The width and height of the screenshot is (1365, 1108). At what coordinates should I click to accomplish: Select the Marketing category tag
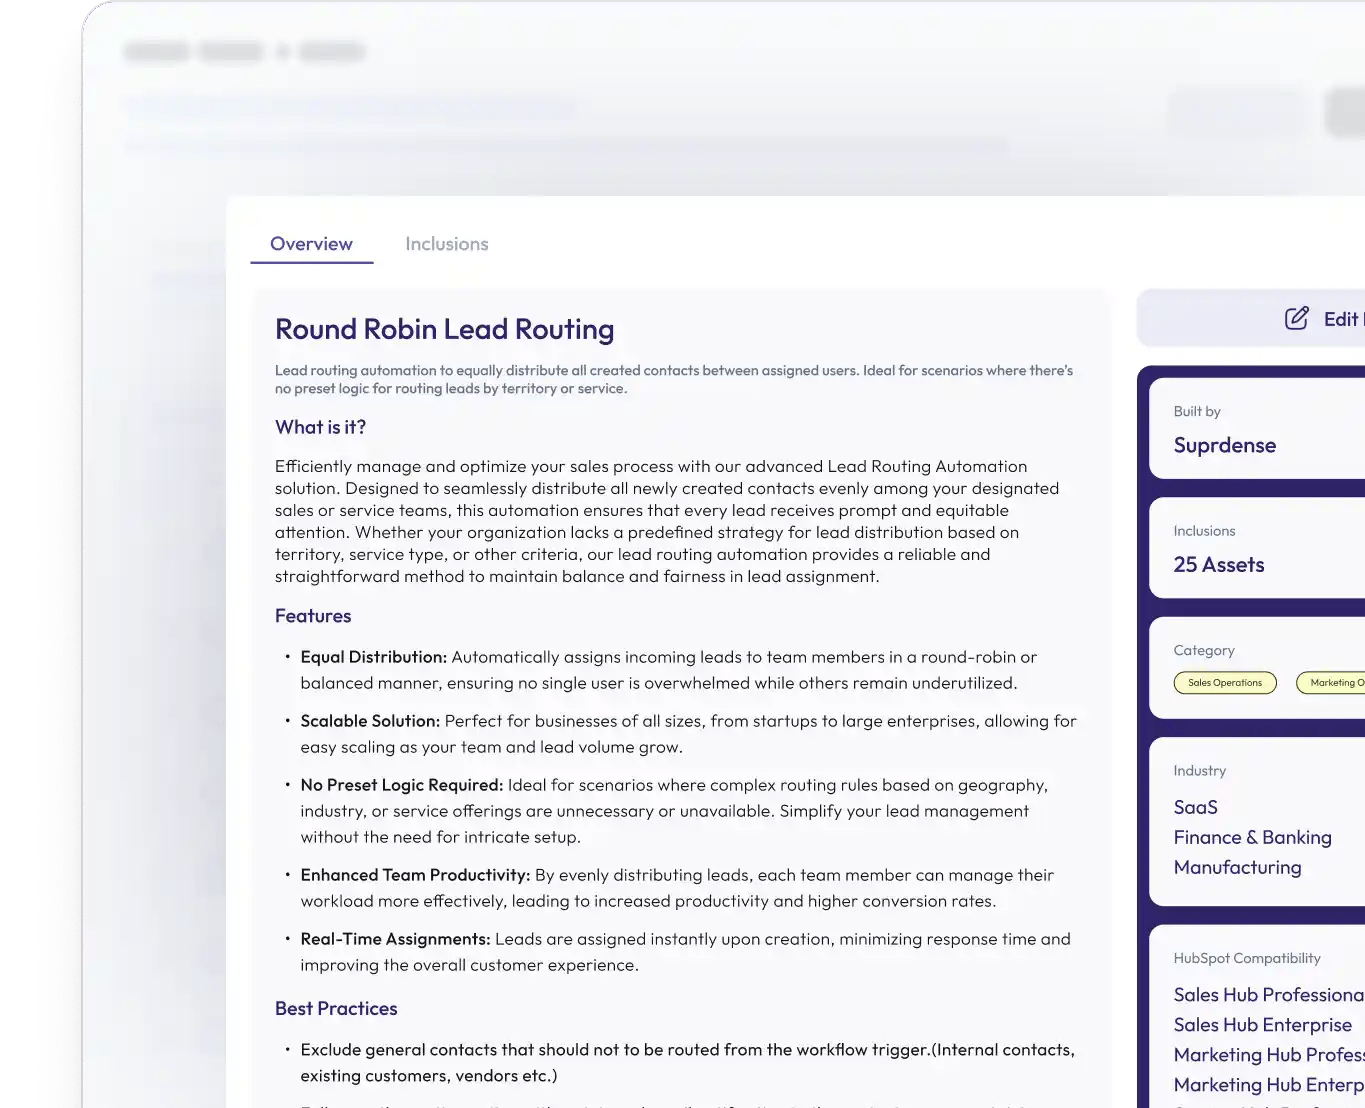pos(1331,683)
